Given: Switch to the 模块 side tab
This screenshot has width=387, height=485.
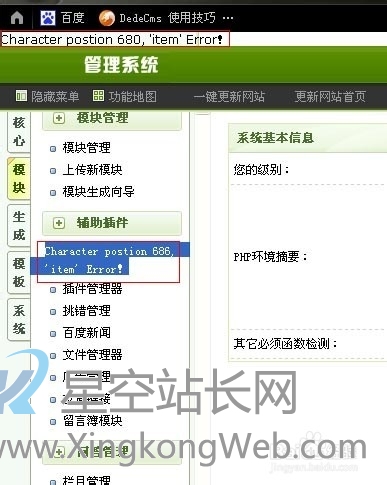Looking at the screenshot, I should [19, 179].
